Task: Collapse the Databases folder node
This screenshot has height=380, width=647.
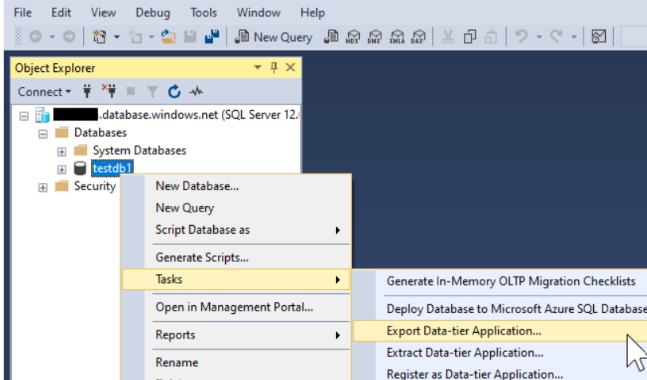Action: click(x=43, y=134)
